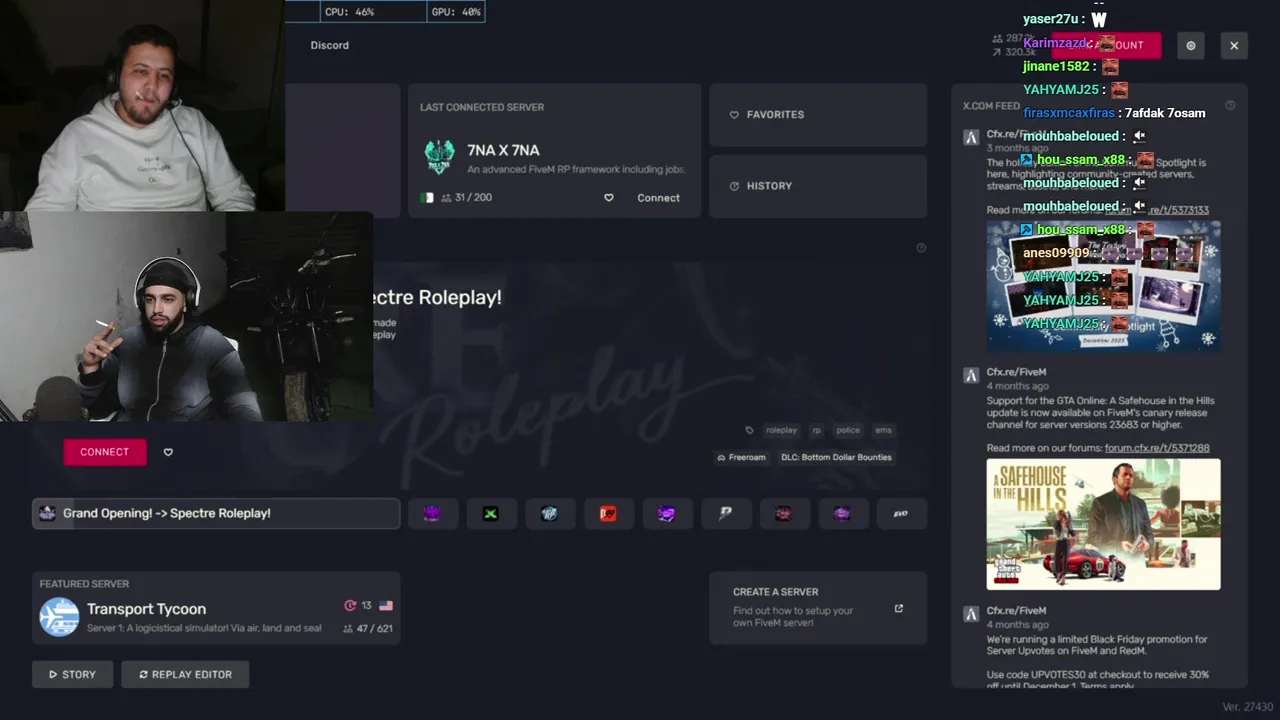Click the Transport Tycoon server logo
The image size is (1280, 720).
(x=59, y=617)
